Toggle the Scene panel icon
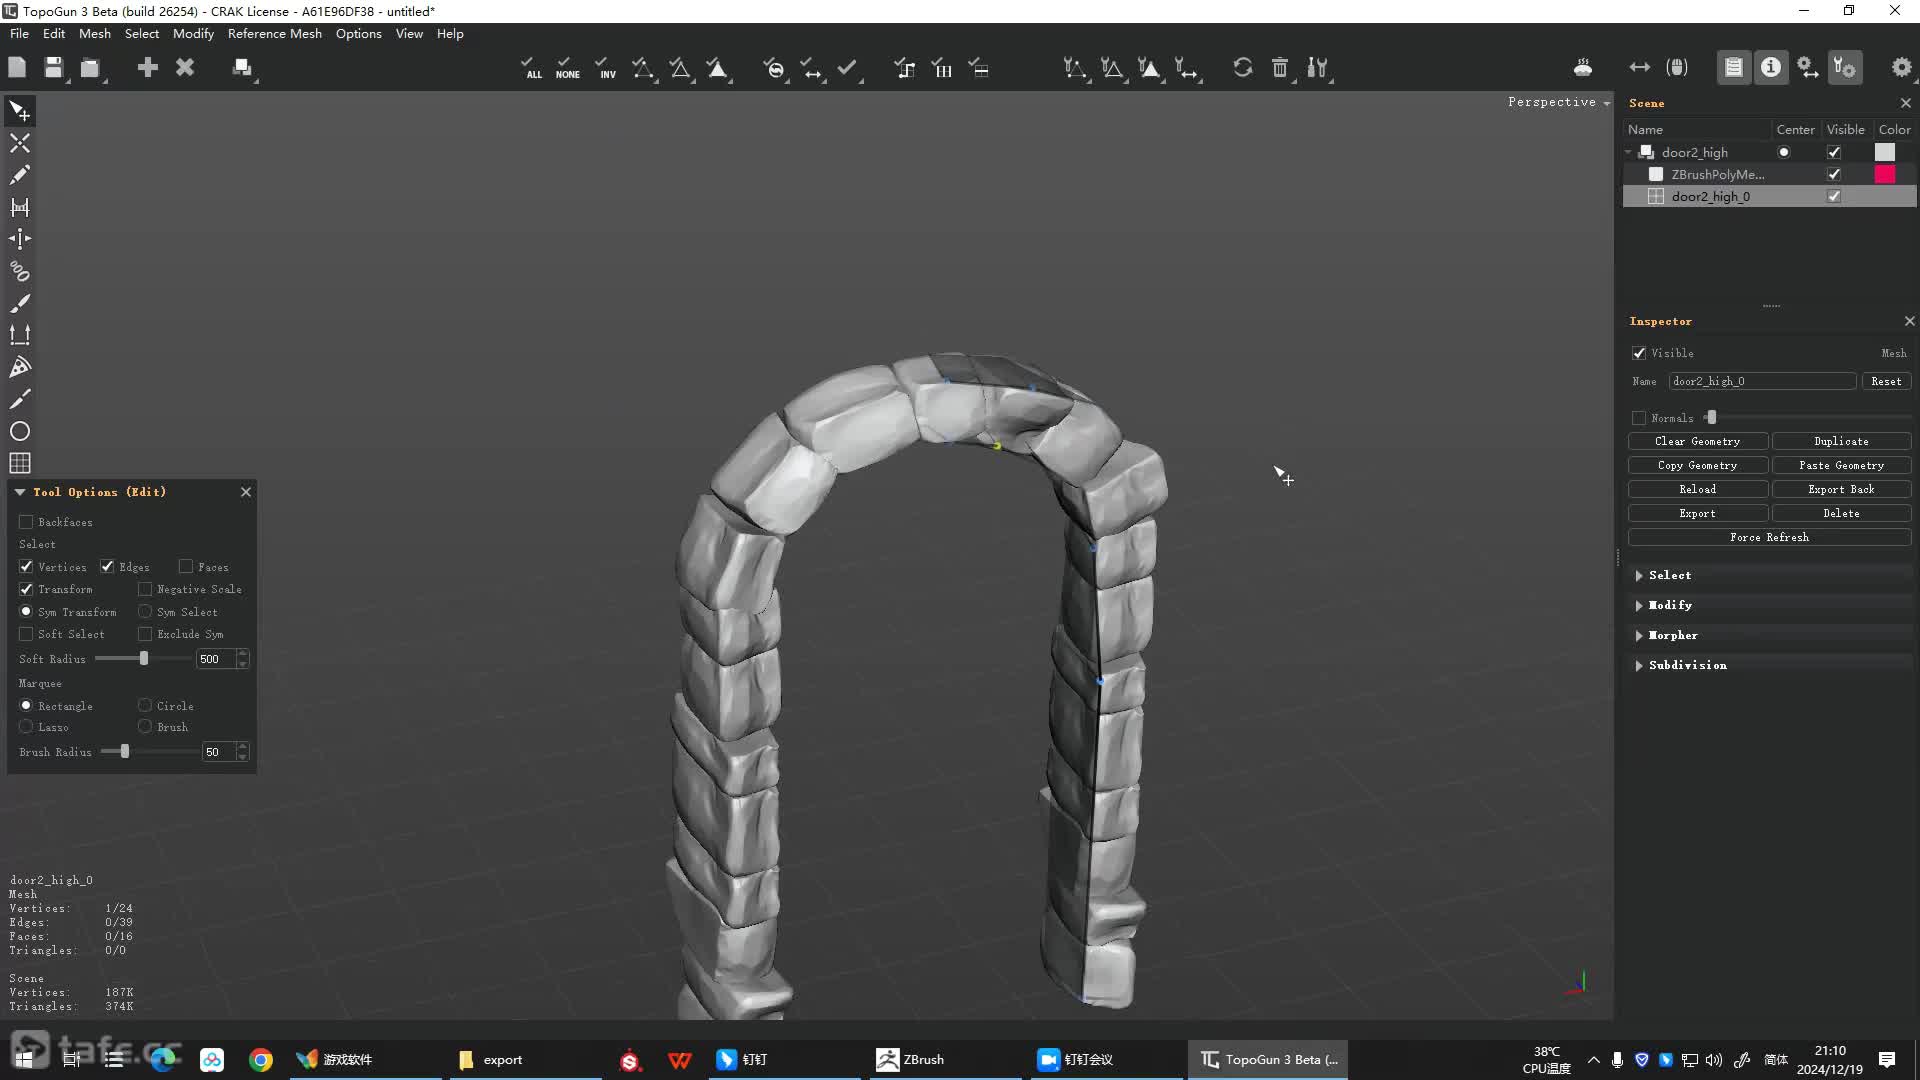This screenshot has height=1080, width=1920. (1733, 67)
